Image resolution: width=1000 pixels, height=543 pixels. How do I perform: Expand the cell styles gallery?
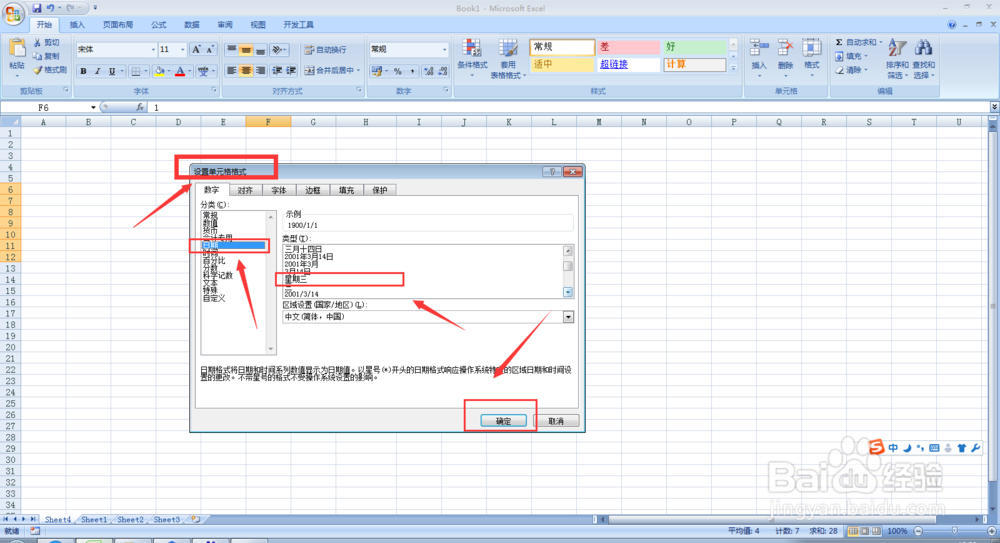733,68
